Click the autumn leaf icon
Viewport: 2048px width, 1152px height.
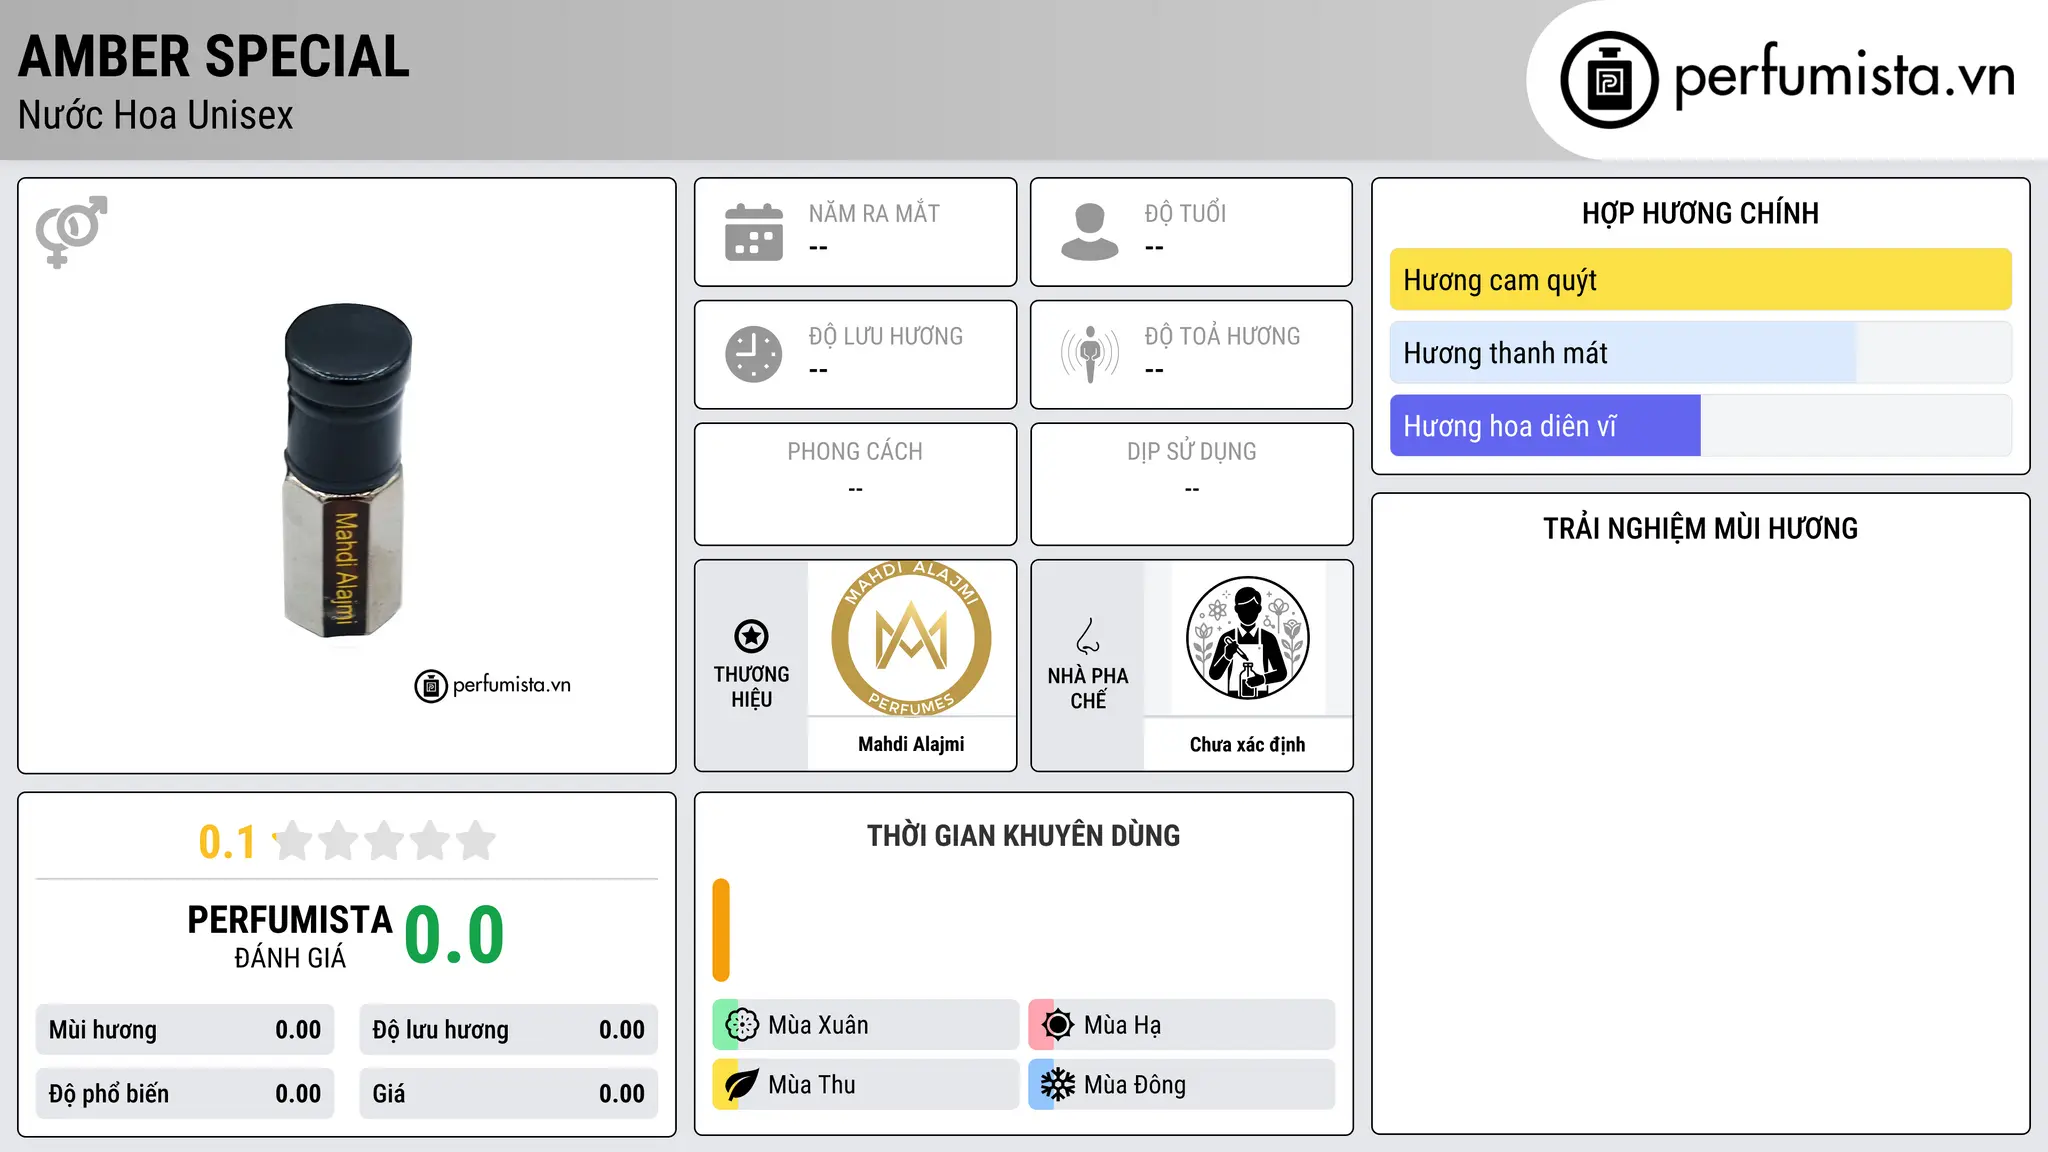tap(742, 1085)
